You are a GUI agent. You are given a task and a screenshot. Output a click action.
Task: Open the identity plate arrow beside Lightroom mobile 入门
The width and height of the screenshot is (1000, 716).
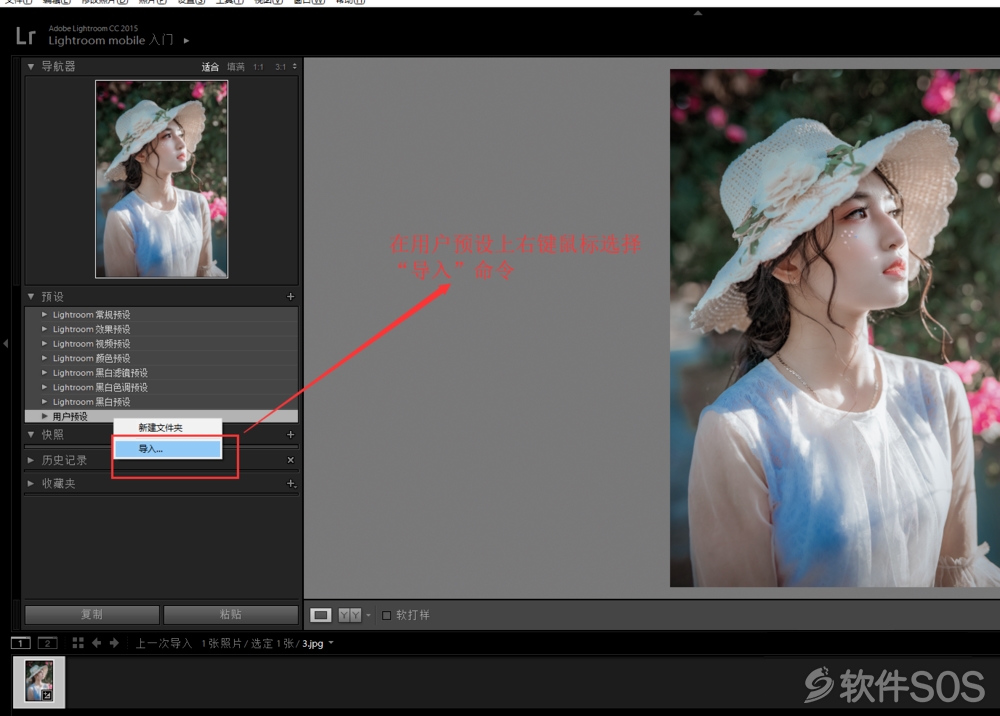point(186,40)
